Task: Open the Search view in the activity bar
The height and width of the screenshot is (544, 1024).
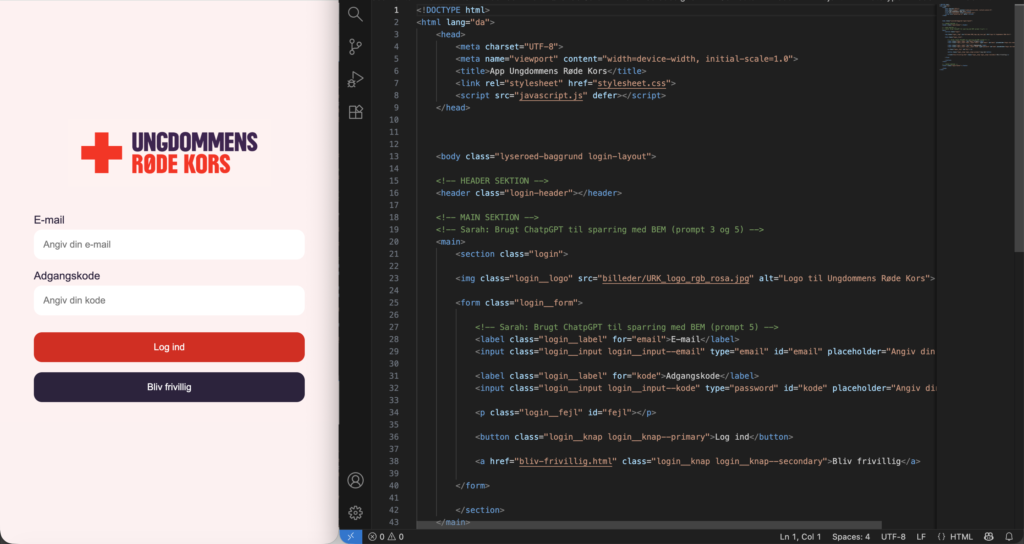Action: [355, 14]
